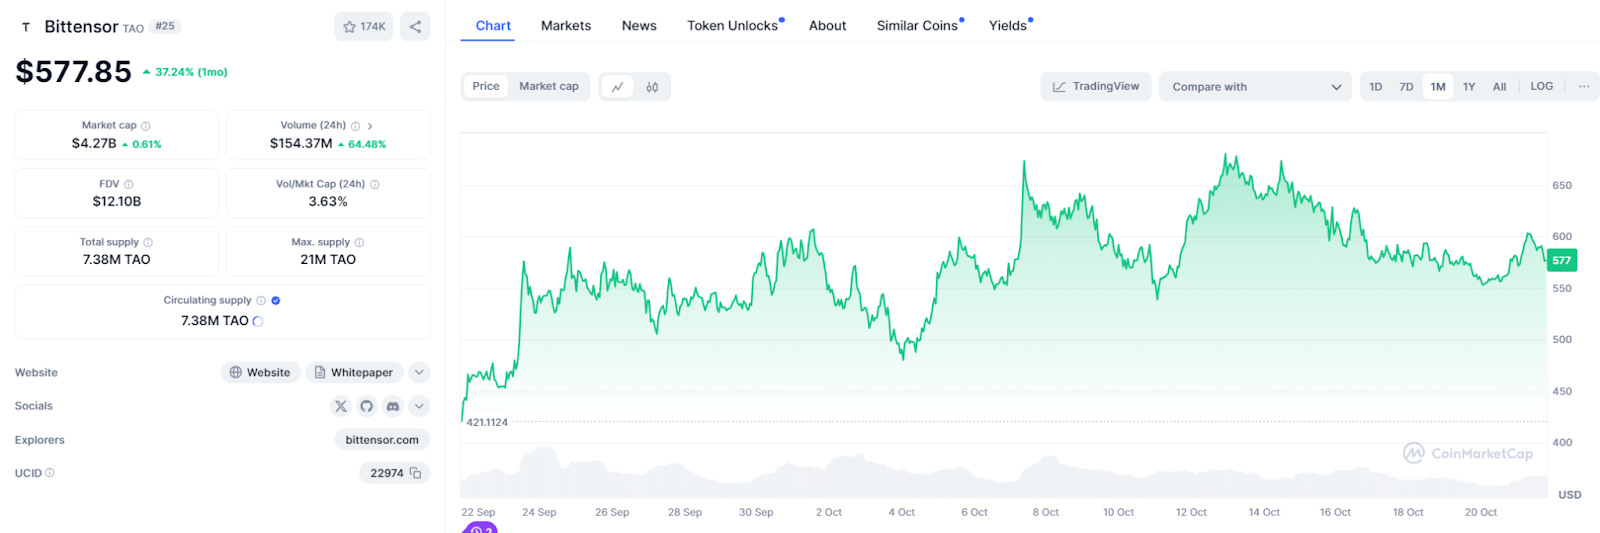Open the About tab
Image resolution: width=1600 pixels, height=533 pixels.
pos(827,26)
